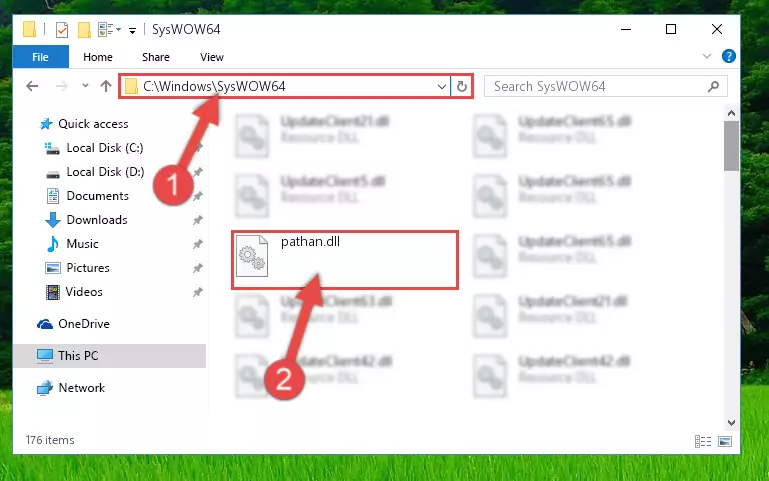Click the 176 items status text
The image size is (769, 481).
click(x=50, y=440)
